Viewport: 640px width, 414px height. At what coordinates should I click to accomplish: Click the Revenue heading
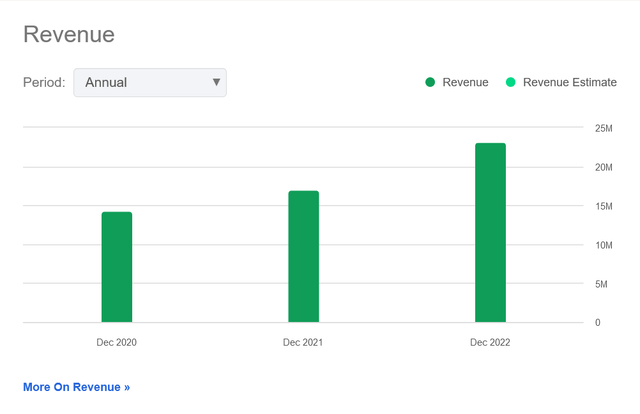tap(69, 34)
